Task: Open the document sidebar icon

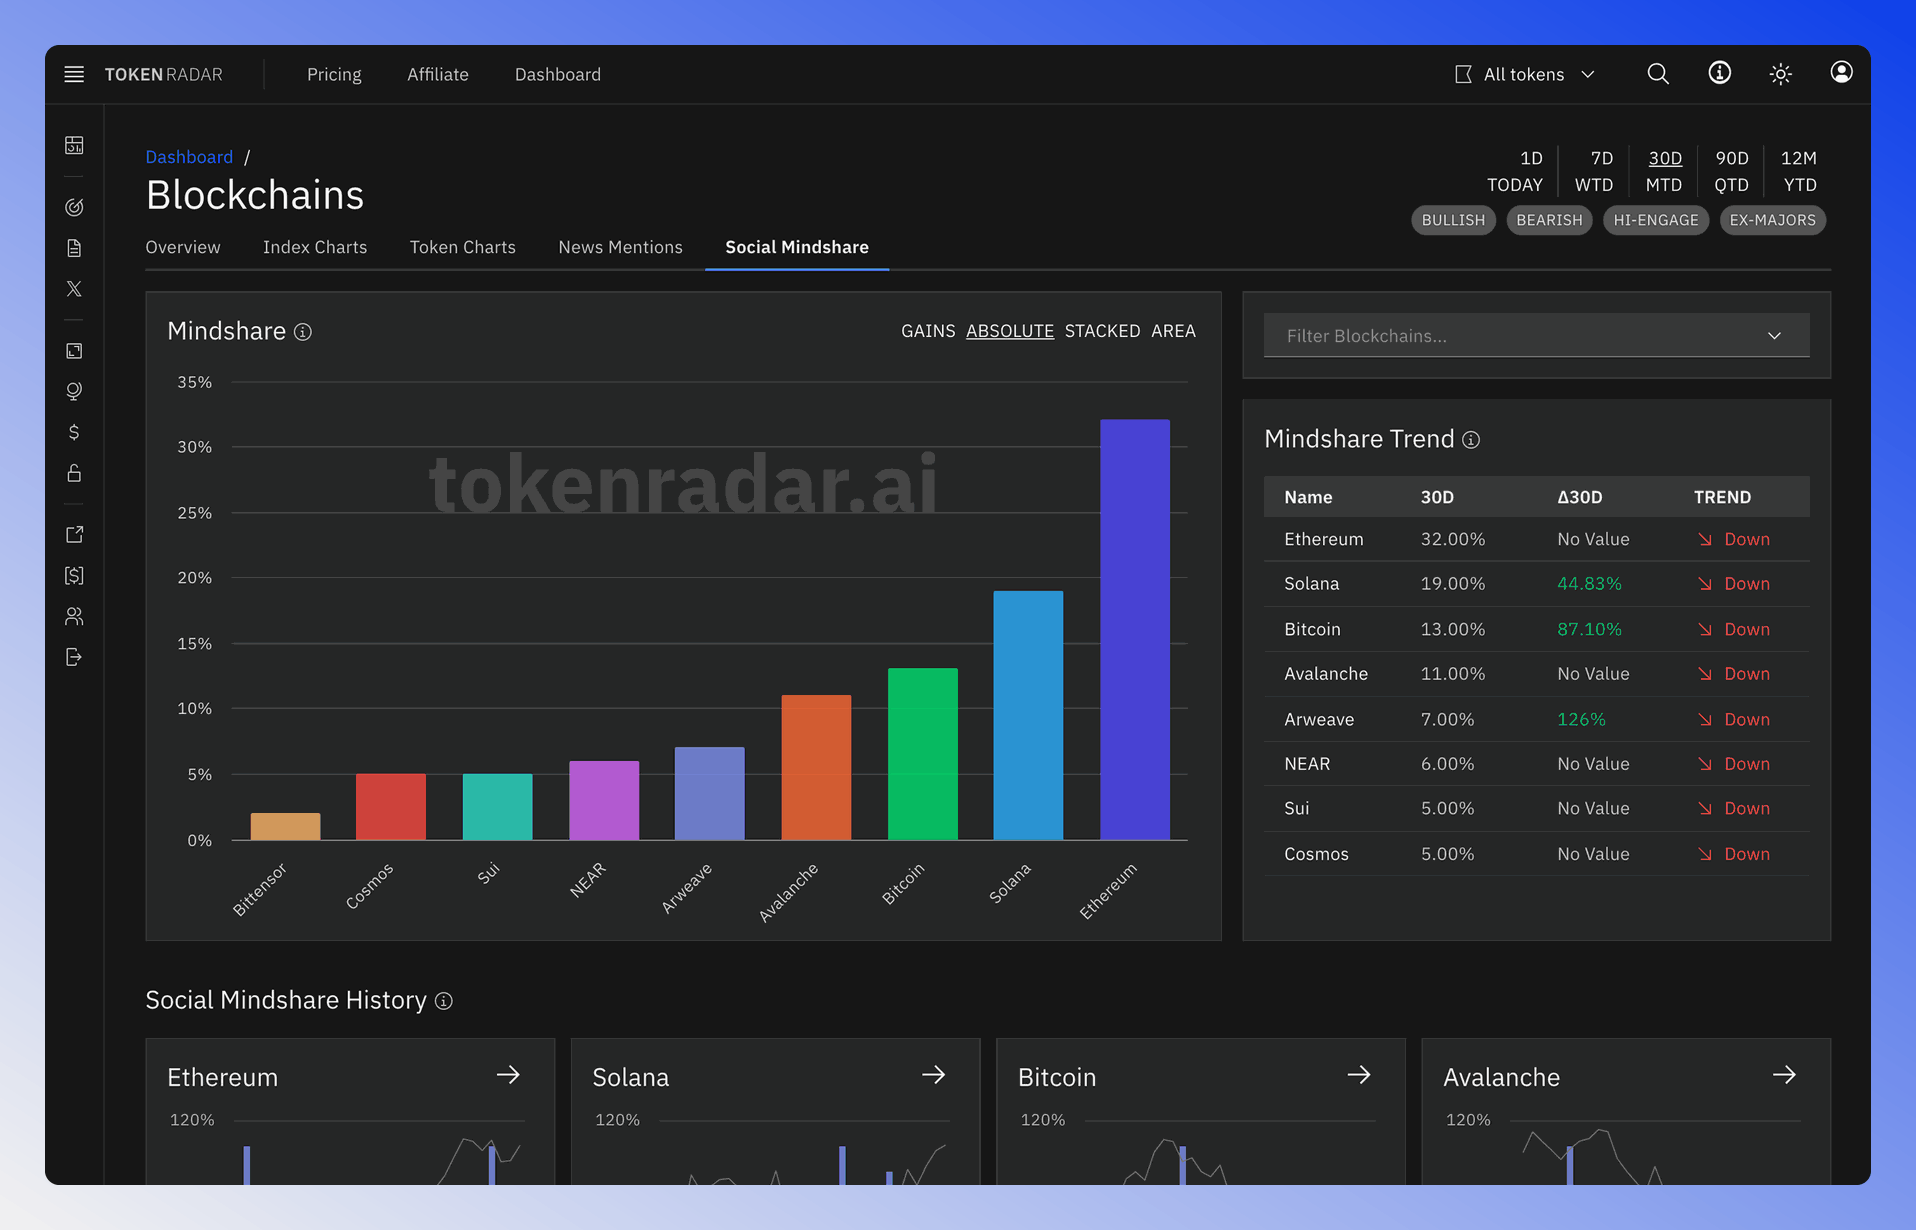Action: [74, 248]
